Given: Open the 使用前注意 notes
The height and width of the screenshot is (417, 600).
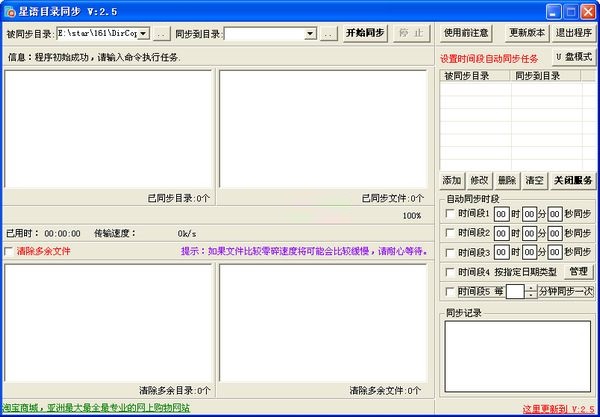Looking at the screenshot, I should tap(466, 33).
